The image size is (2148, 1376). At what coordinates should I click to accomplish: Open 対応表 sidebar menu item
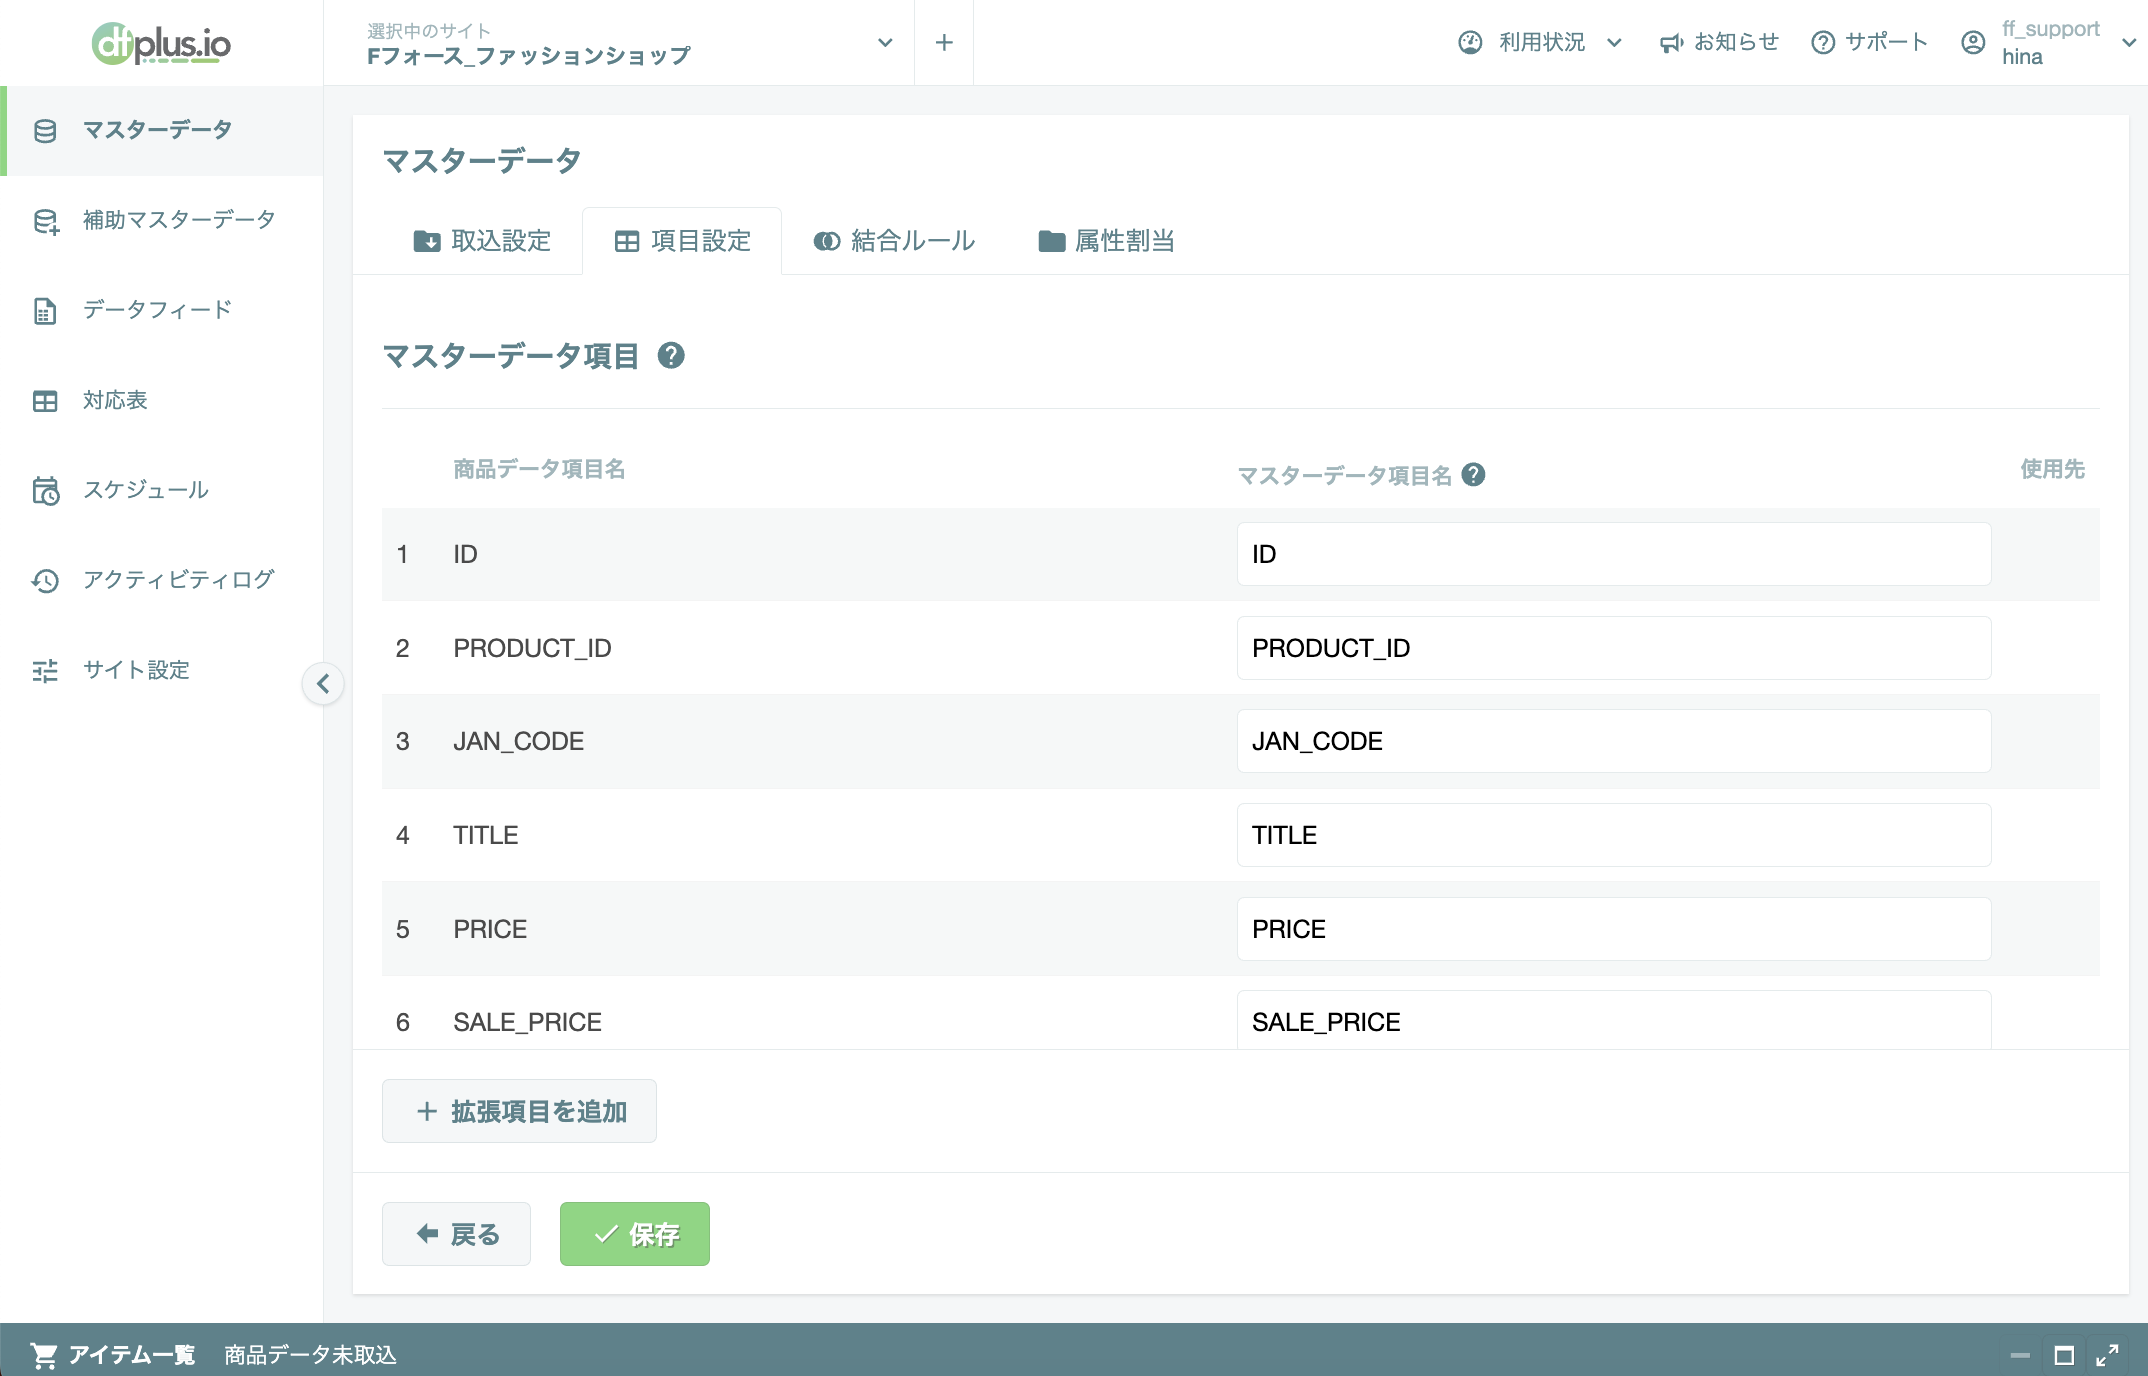point(161,401)
